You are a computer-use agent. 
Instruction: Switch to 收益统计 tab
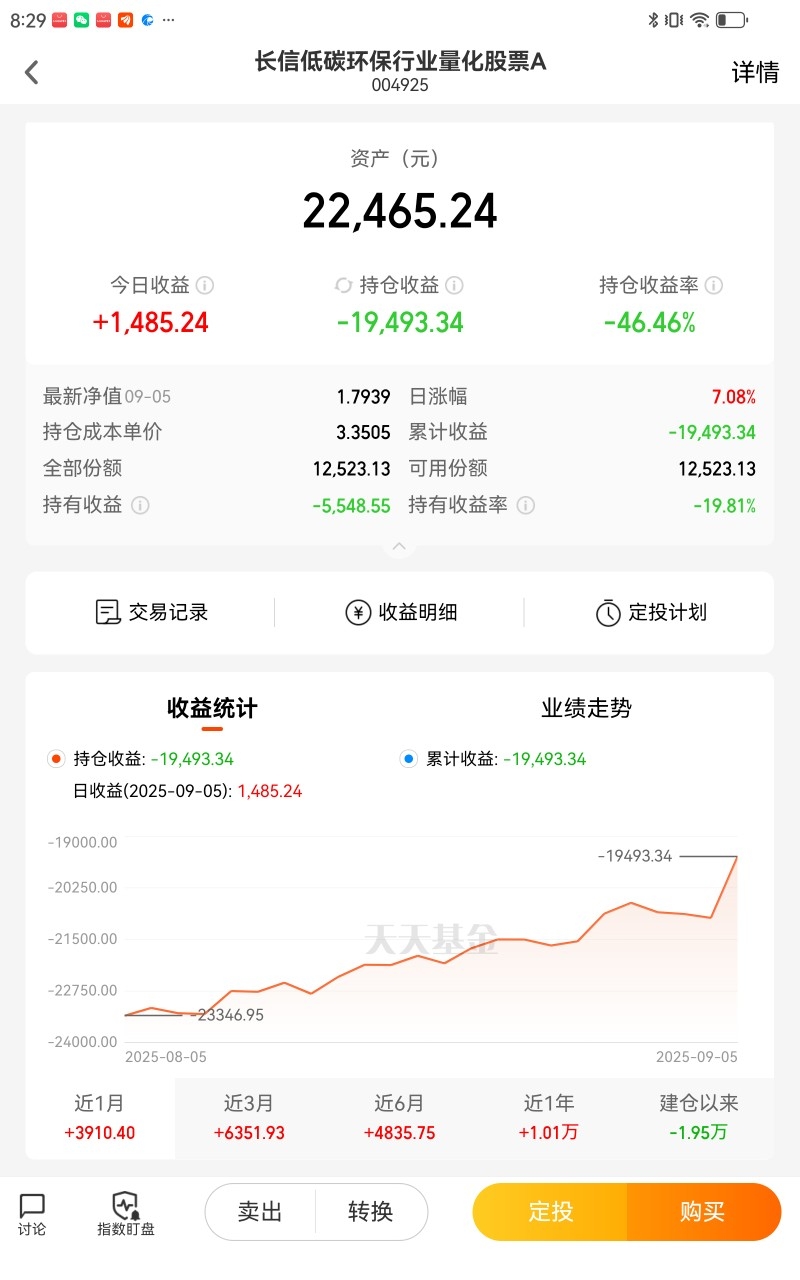[212, 708]
